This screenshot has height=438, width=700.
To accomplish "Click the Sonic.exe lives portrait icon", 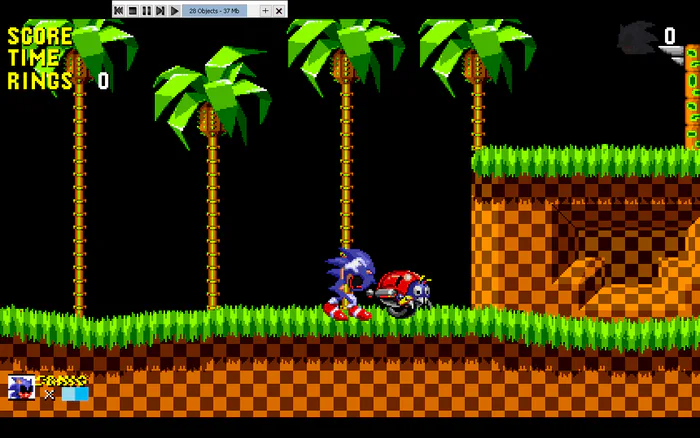I will point(21,387).
